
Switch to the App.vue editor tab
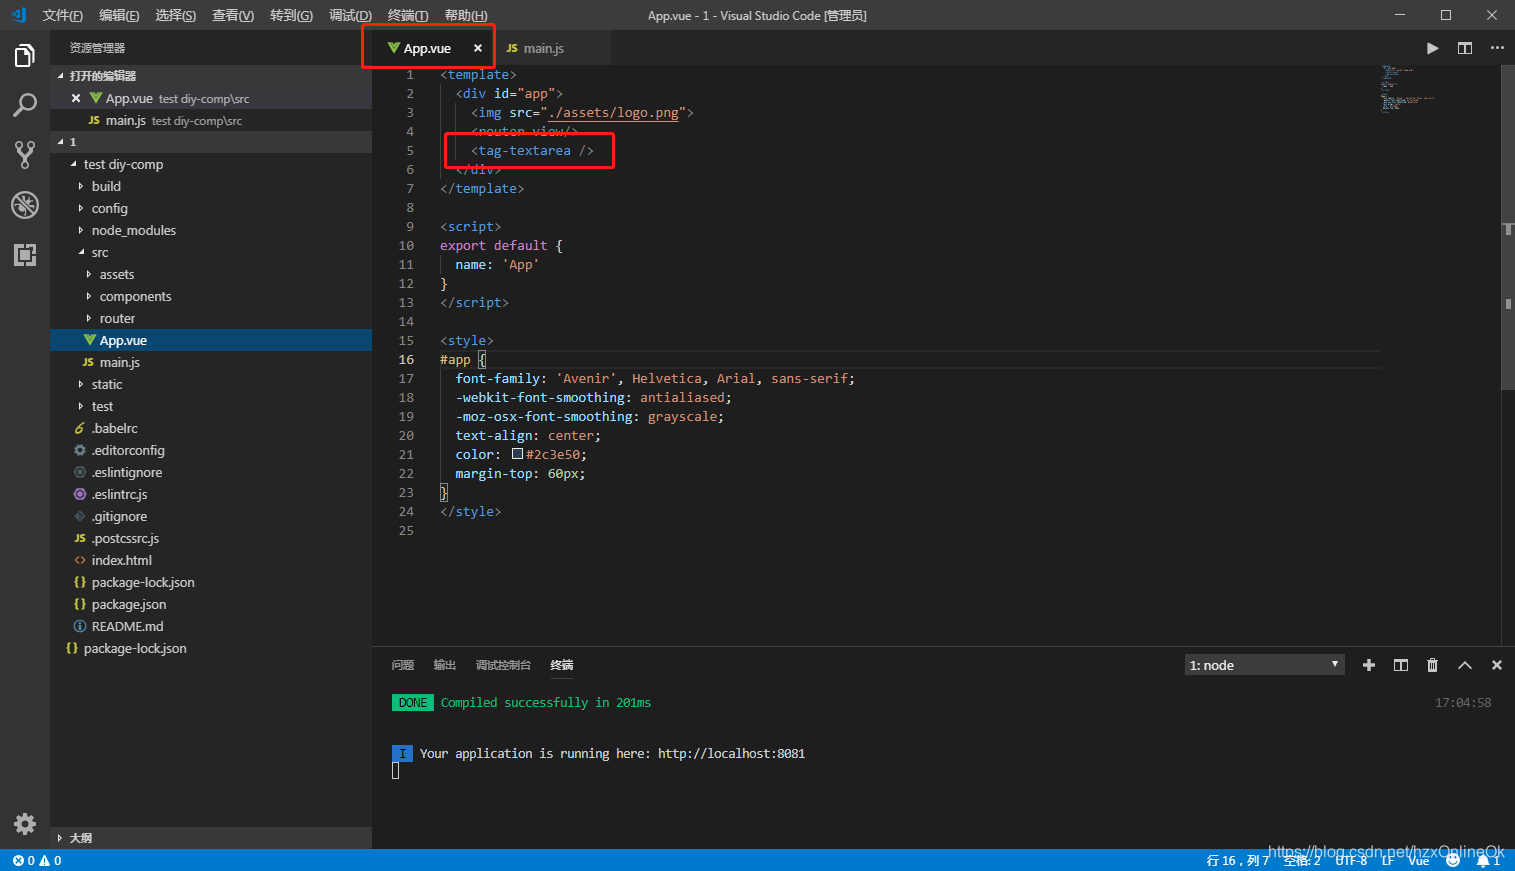(428, 48)
